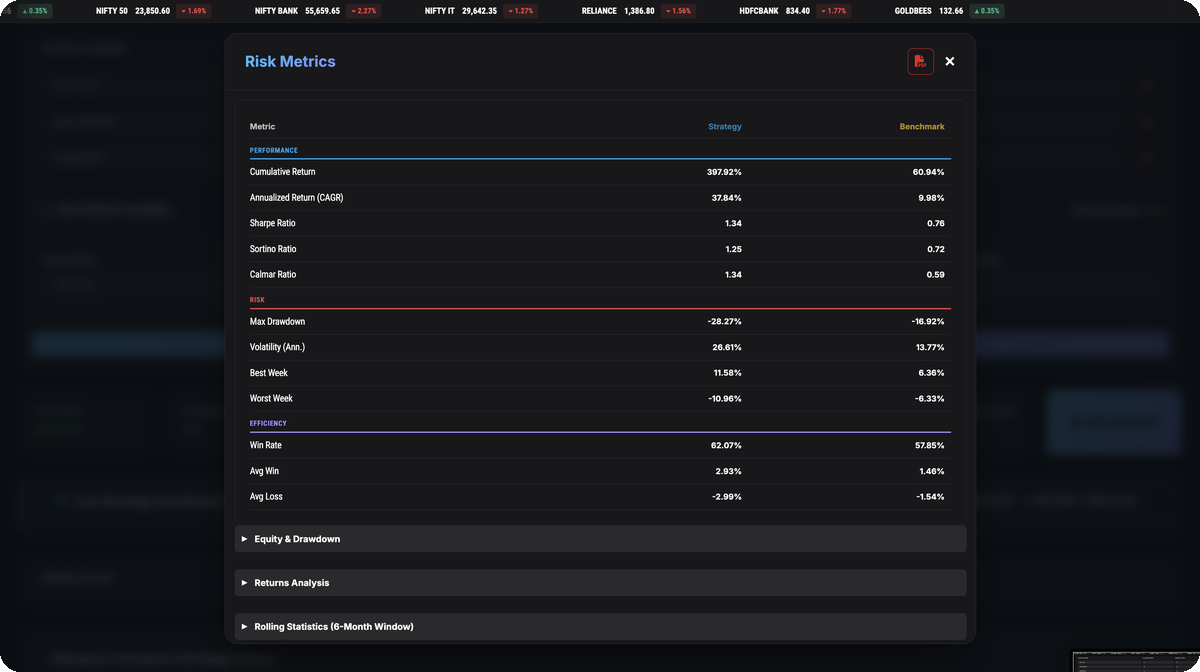Open the preview thumbnail in bottom corner
The width and height of the screenshot is (1200, 672).
(1135, 661)
